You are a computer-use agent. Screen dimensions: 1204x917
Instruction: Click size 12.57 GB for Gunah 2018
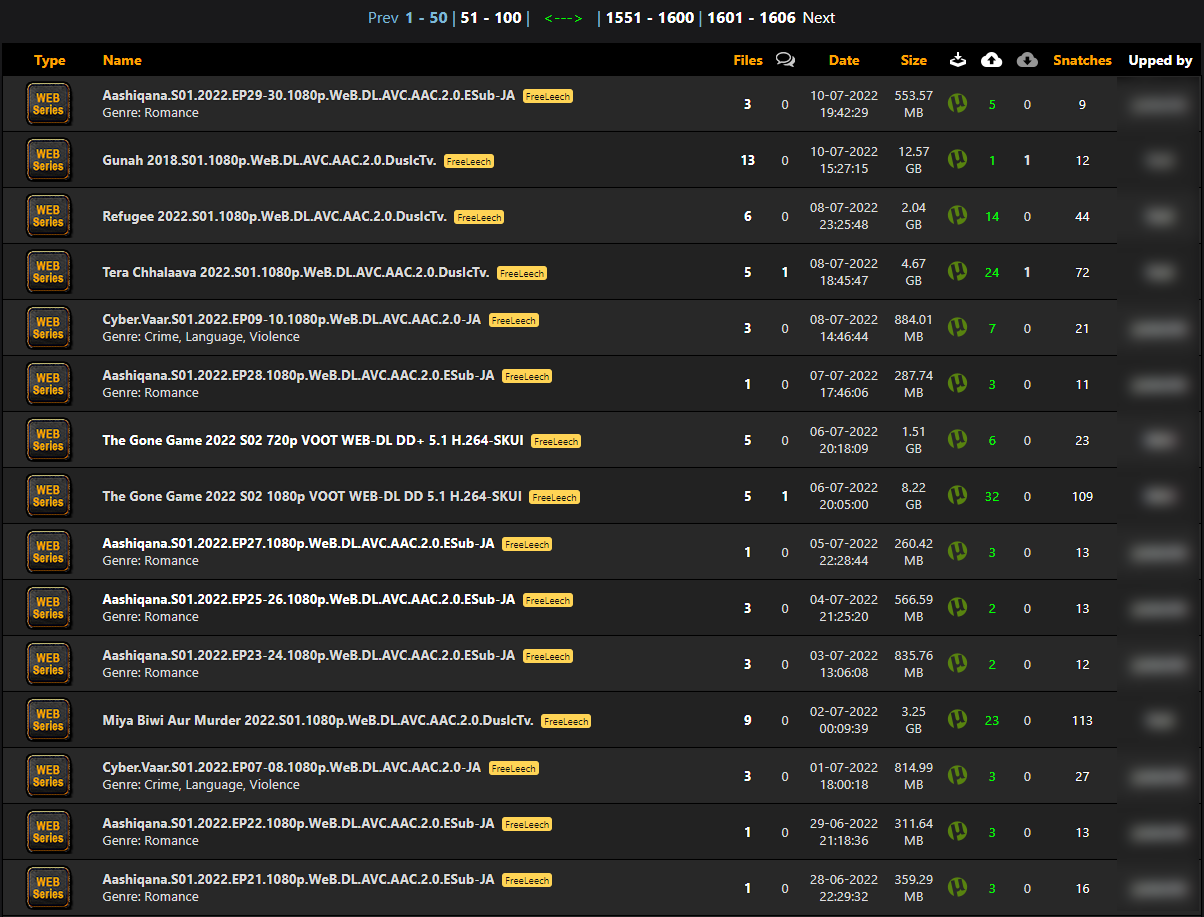point(914,160)
